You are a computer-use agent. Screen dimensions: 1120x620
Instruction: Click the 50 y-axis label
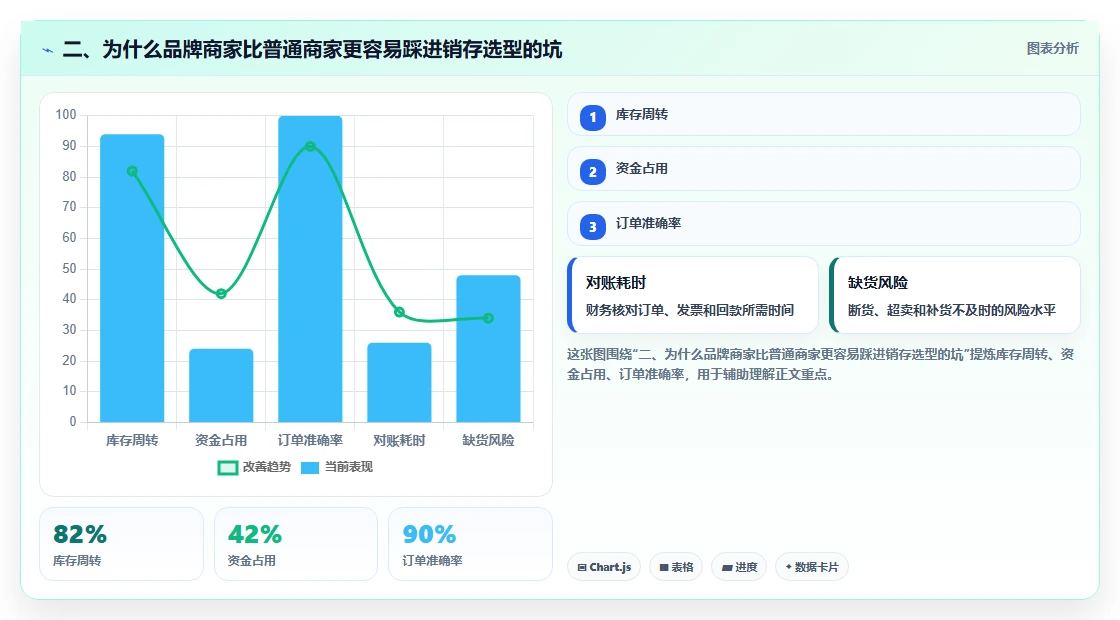pyautogui.click(x=69, y=269)
